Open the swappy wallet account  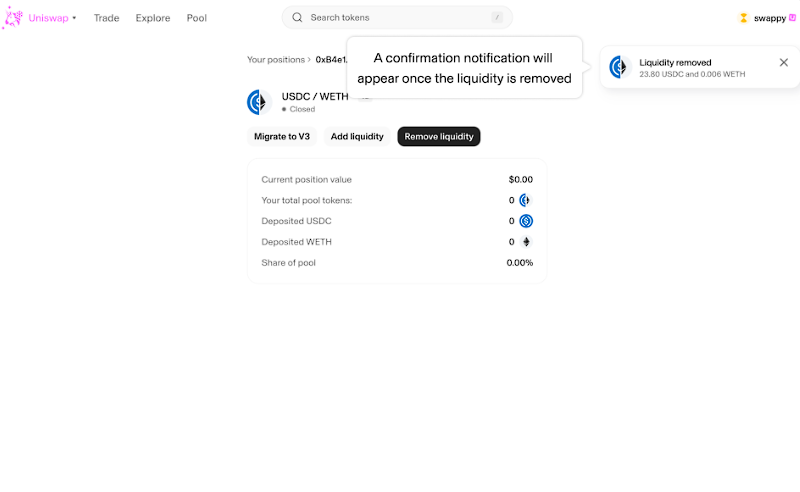coord(768,18)
